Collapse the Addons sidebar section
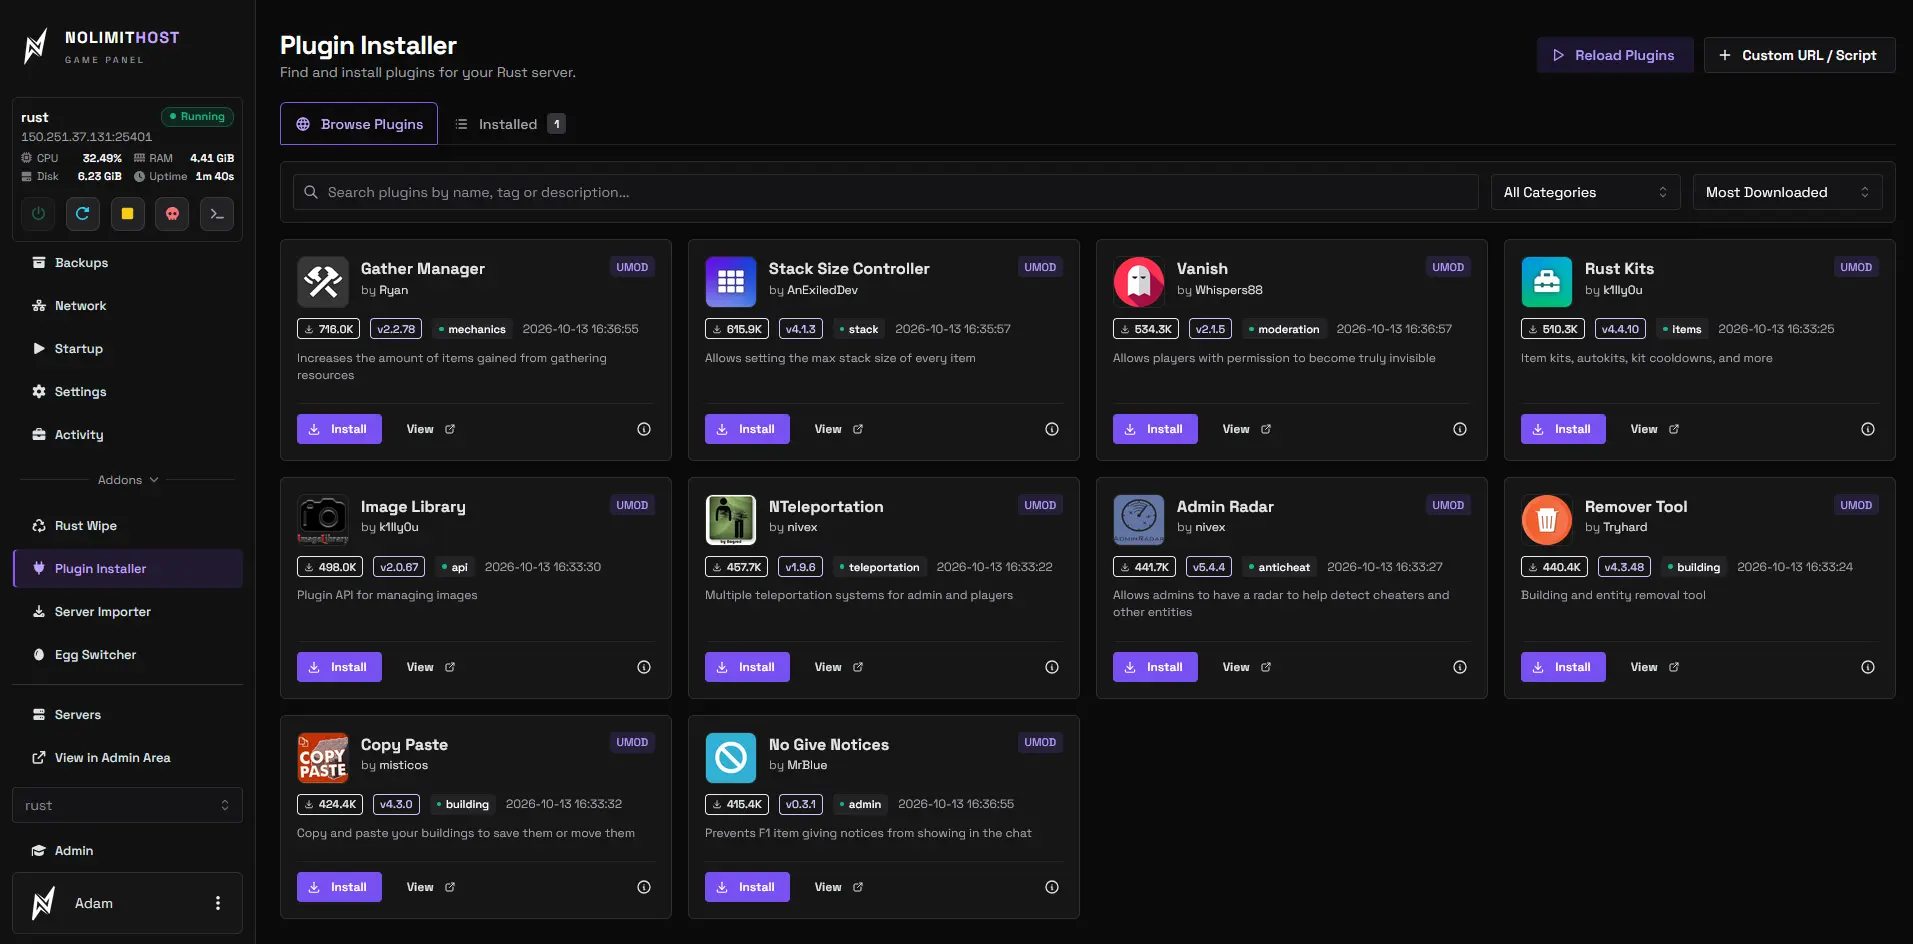The height and width of the screenshot is (944, 1913). click(x=128, y=480)
